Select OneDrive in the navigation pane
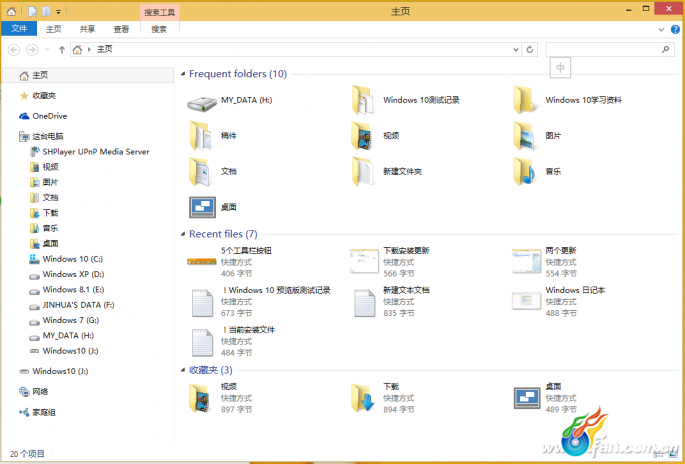685x464 pixels. click(43, 116)
